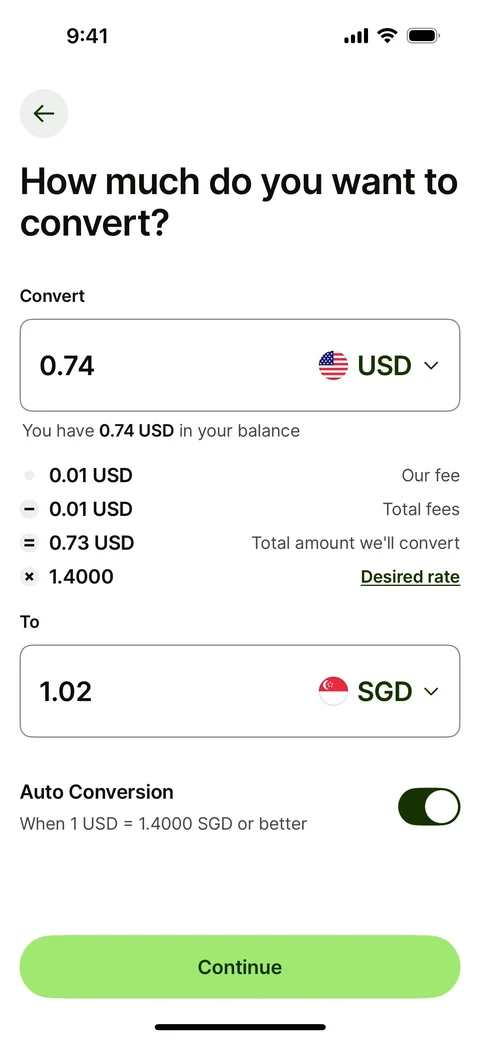The image size is (480, 1040).
Task: Tap the minus icon beside Total fees
Action: click(29, 509)
